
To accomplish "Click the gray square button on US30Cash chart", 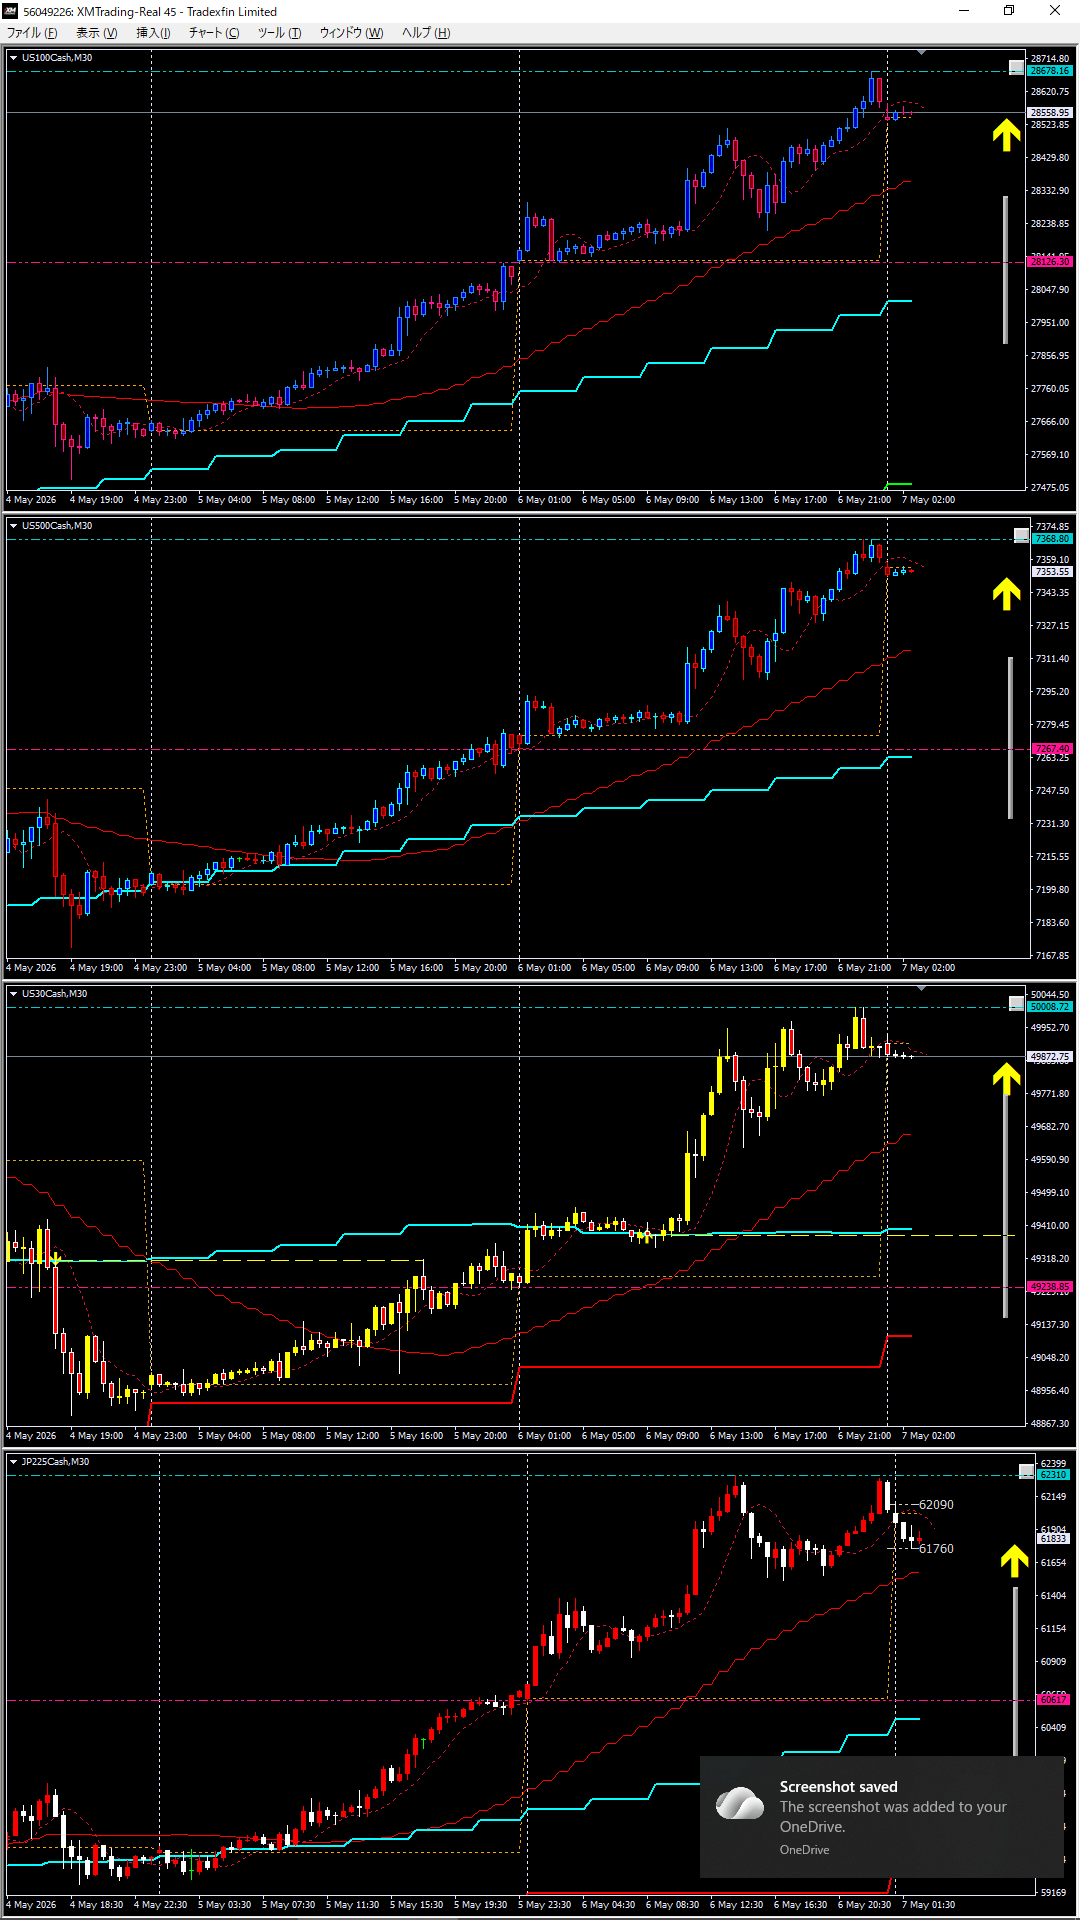I will pyautogui.click(x=1016, y=1003).
